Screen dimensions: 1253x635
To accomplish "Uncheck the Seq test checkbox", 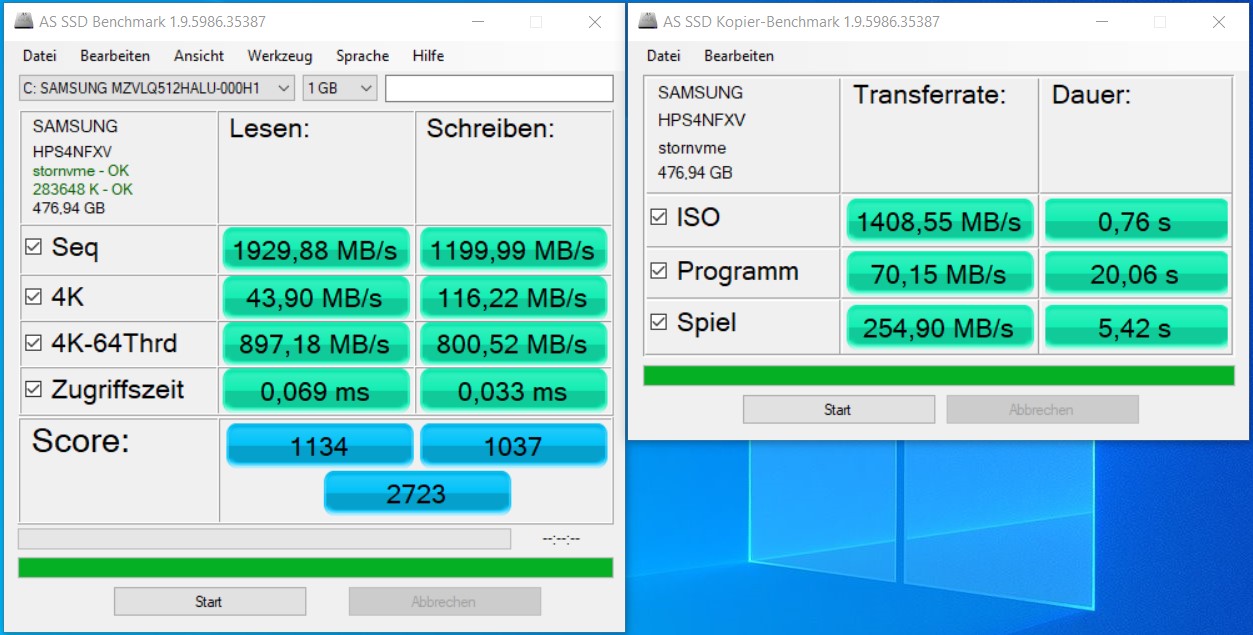I will pyautogui.click(x=34, y=248).
